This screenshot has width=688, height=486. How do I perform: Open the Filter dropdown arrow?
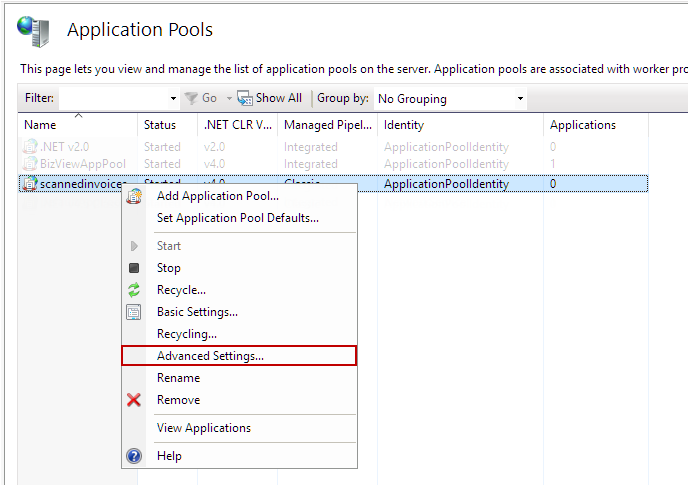[x=173, y=99]
